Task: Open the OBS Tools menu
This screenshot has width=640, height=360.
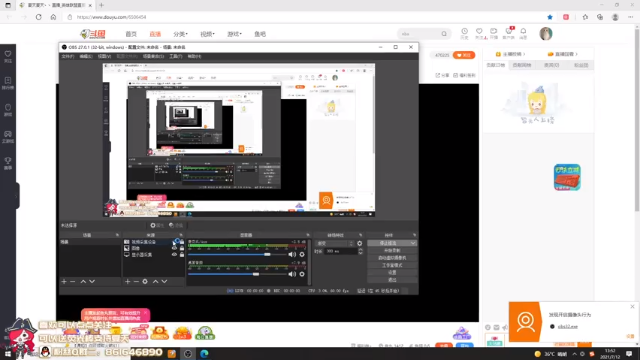Action: pyautogui.click(x=176, y=56)
